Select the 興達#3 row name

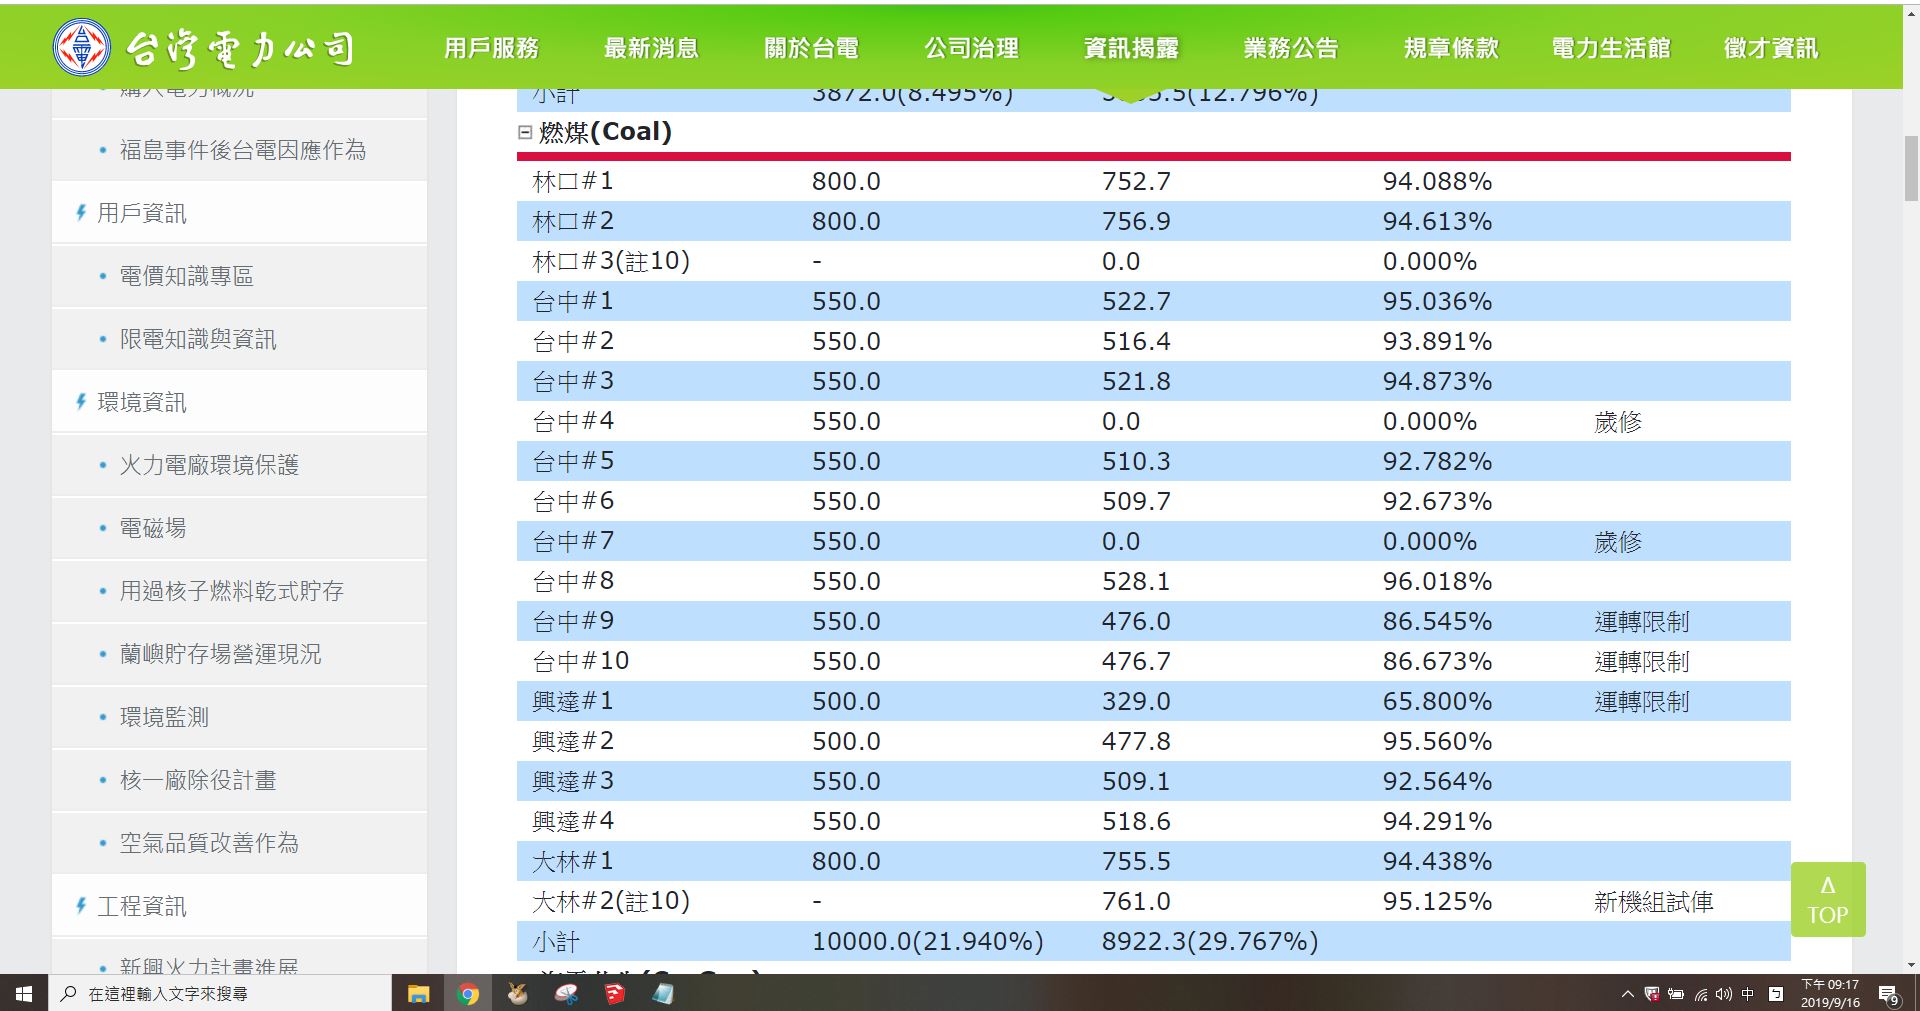click(x=573, y=781)
